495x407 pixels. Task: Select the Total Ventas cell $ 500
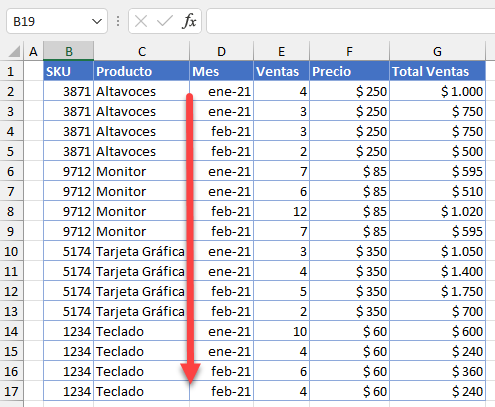(x=437, y=151)
